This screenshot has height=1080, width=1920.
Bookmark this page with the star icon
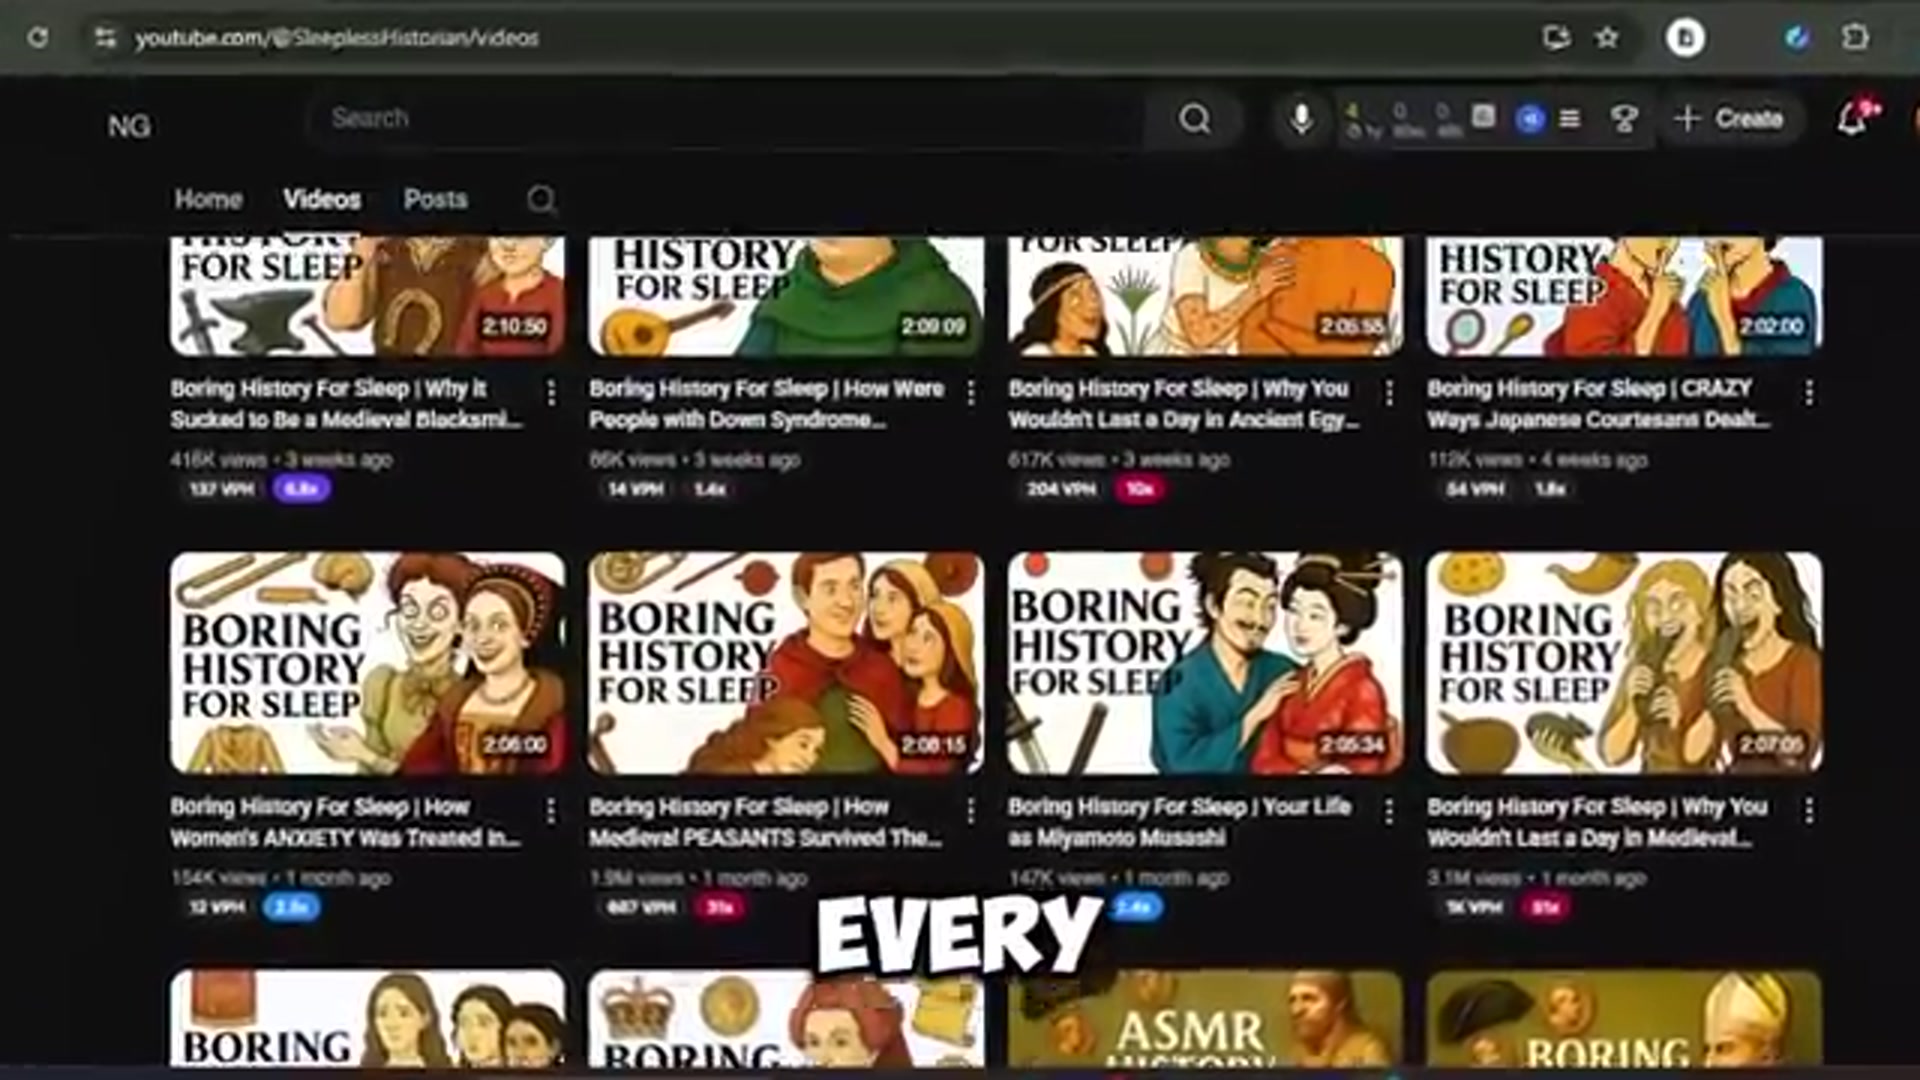point(1607,38)
